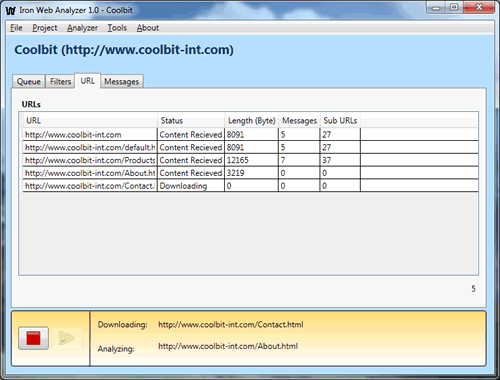Click the analyzing URL About.html in status bar

(x=228, y=346)
